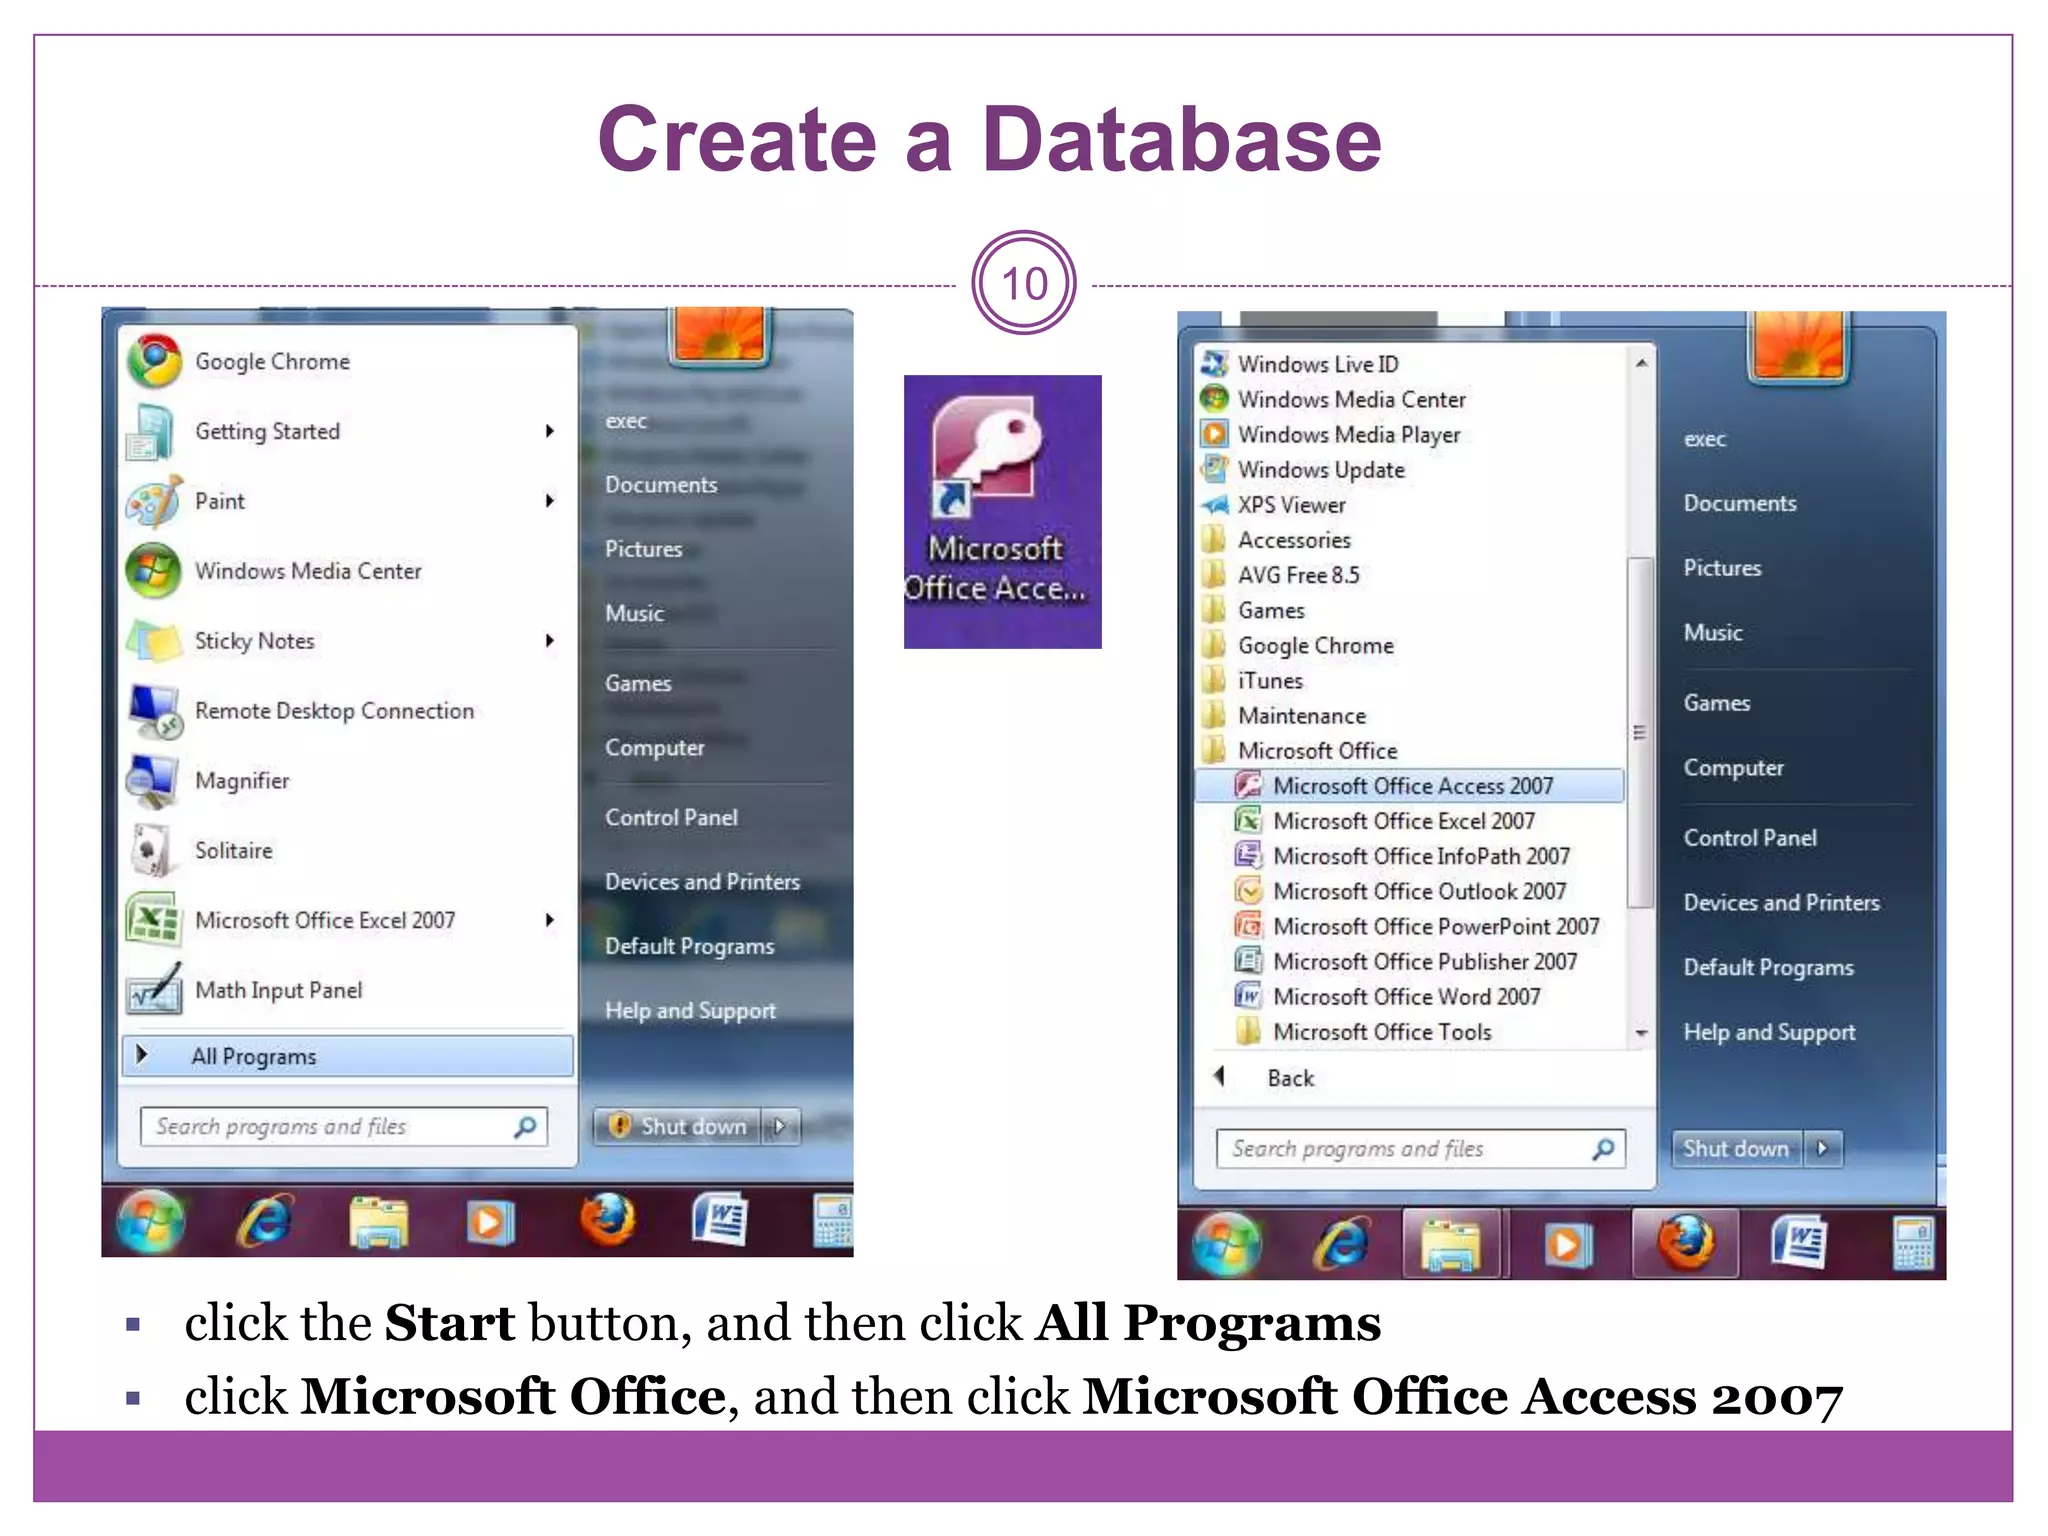
Task: Click the Sticky Notes icon
Action: (154, 641)
